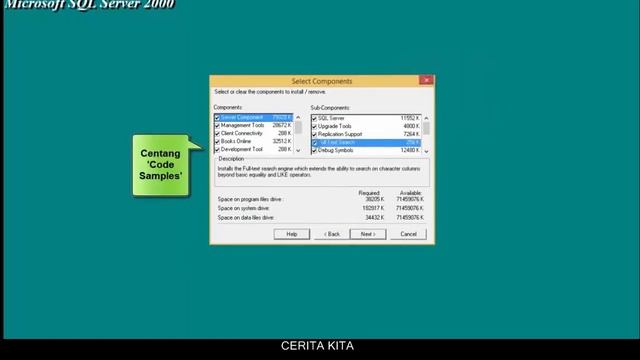Toggle the Debug Symbols checkbox
Image resolution: width=640 pixels, height=360 pixels.
coord(314,151)
